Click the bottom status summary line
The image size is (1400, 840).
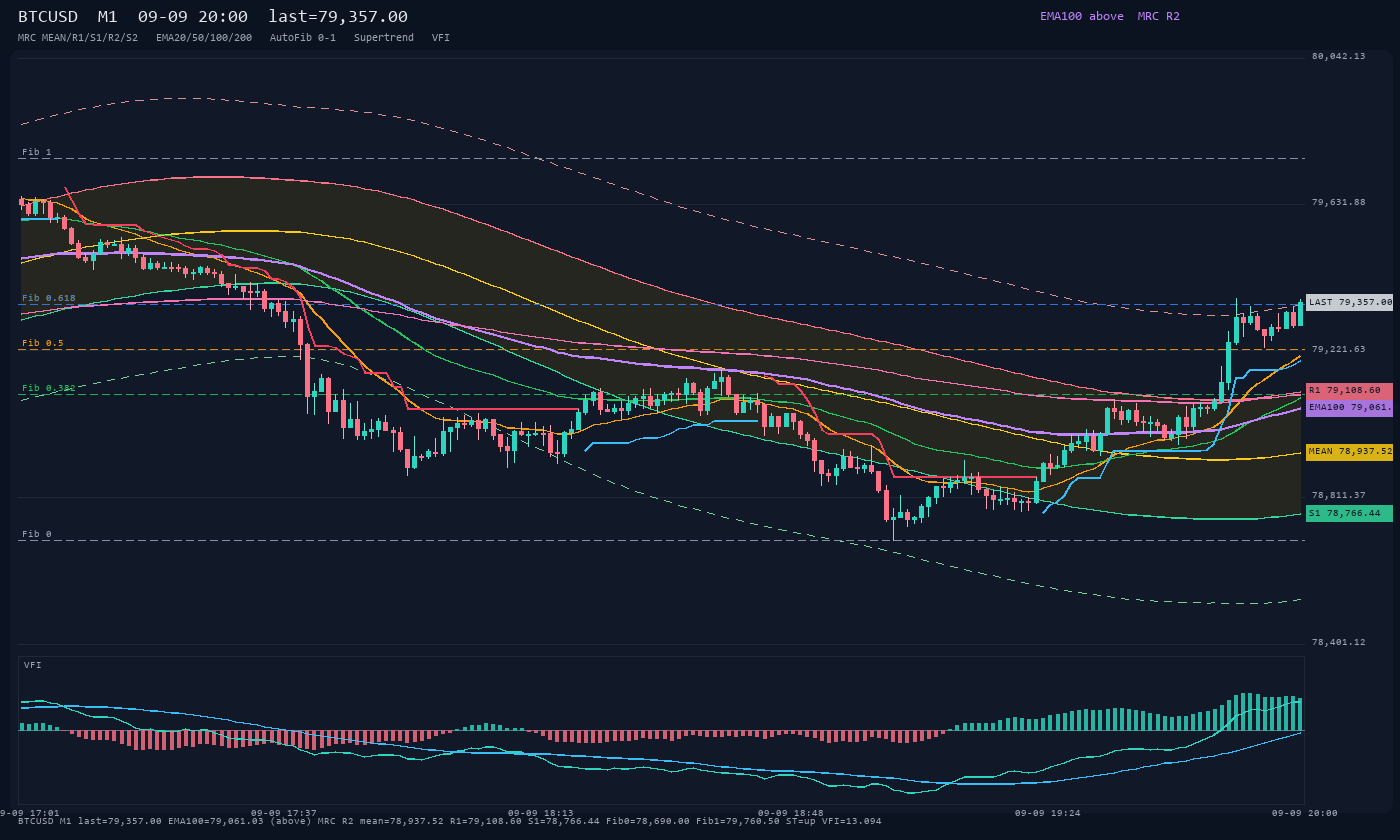click(x=450, y=821)
